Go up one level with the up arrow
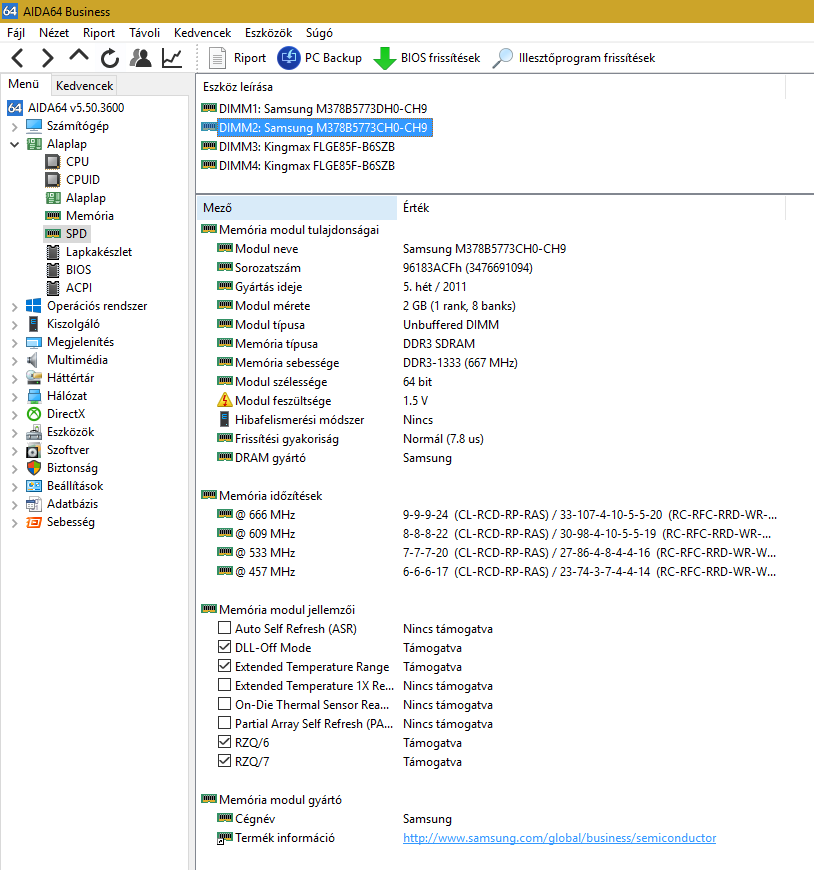This screenshot has width=814, height=870. (79, 57)
